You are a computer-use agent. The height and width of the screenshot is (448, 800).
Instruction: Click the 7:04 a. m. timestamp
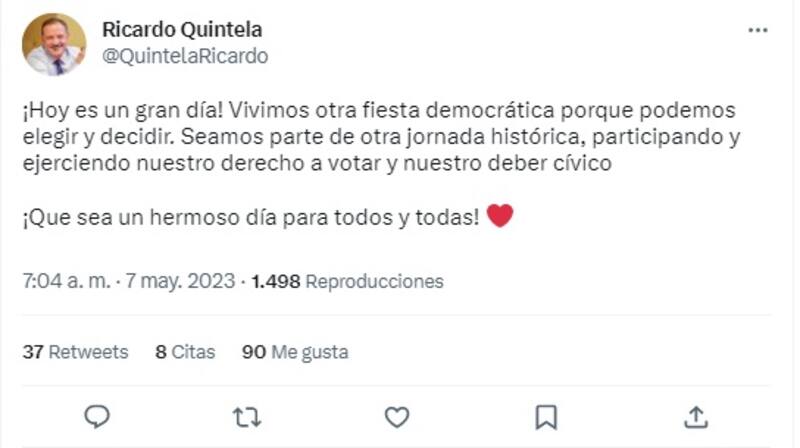pos(67,281)
